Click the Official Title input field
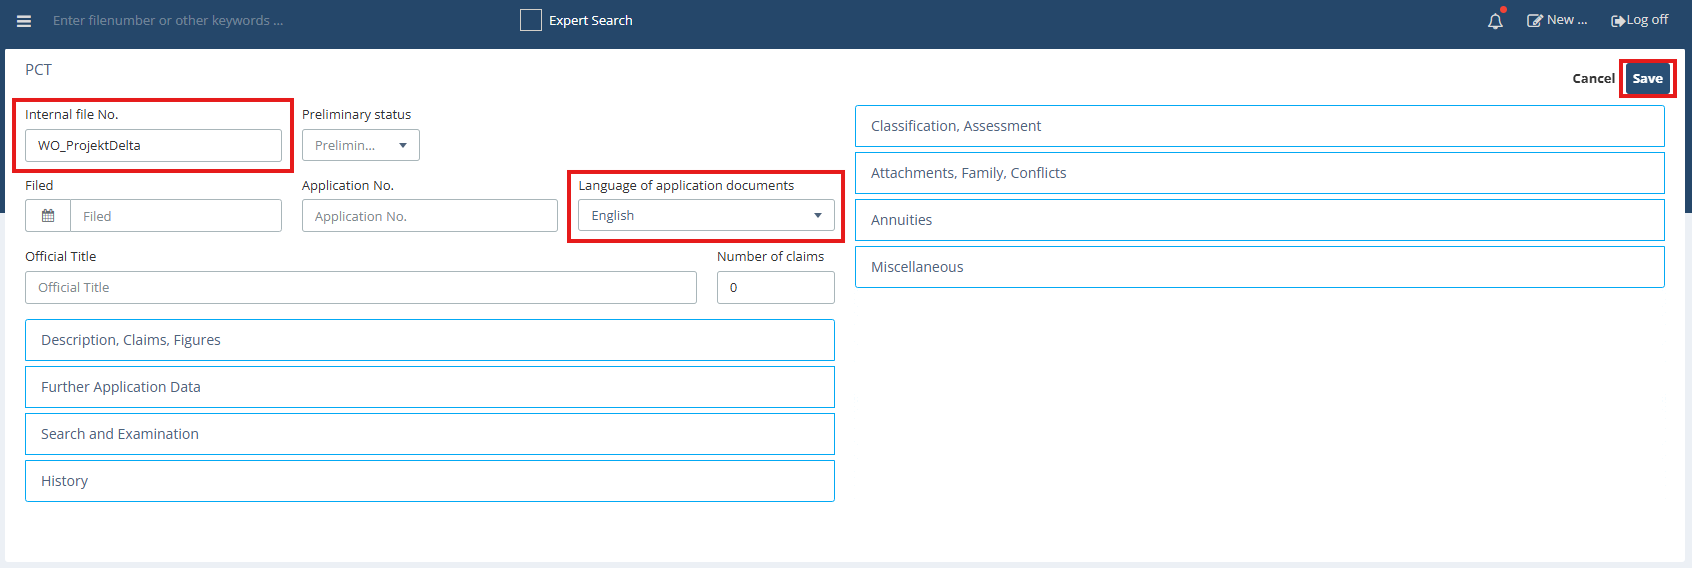This screenshot has width=1692, height=568. (x=360, y=288)
